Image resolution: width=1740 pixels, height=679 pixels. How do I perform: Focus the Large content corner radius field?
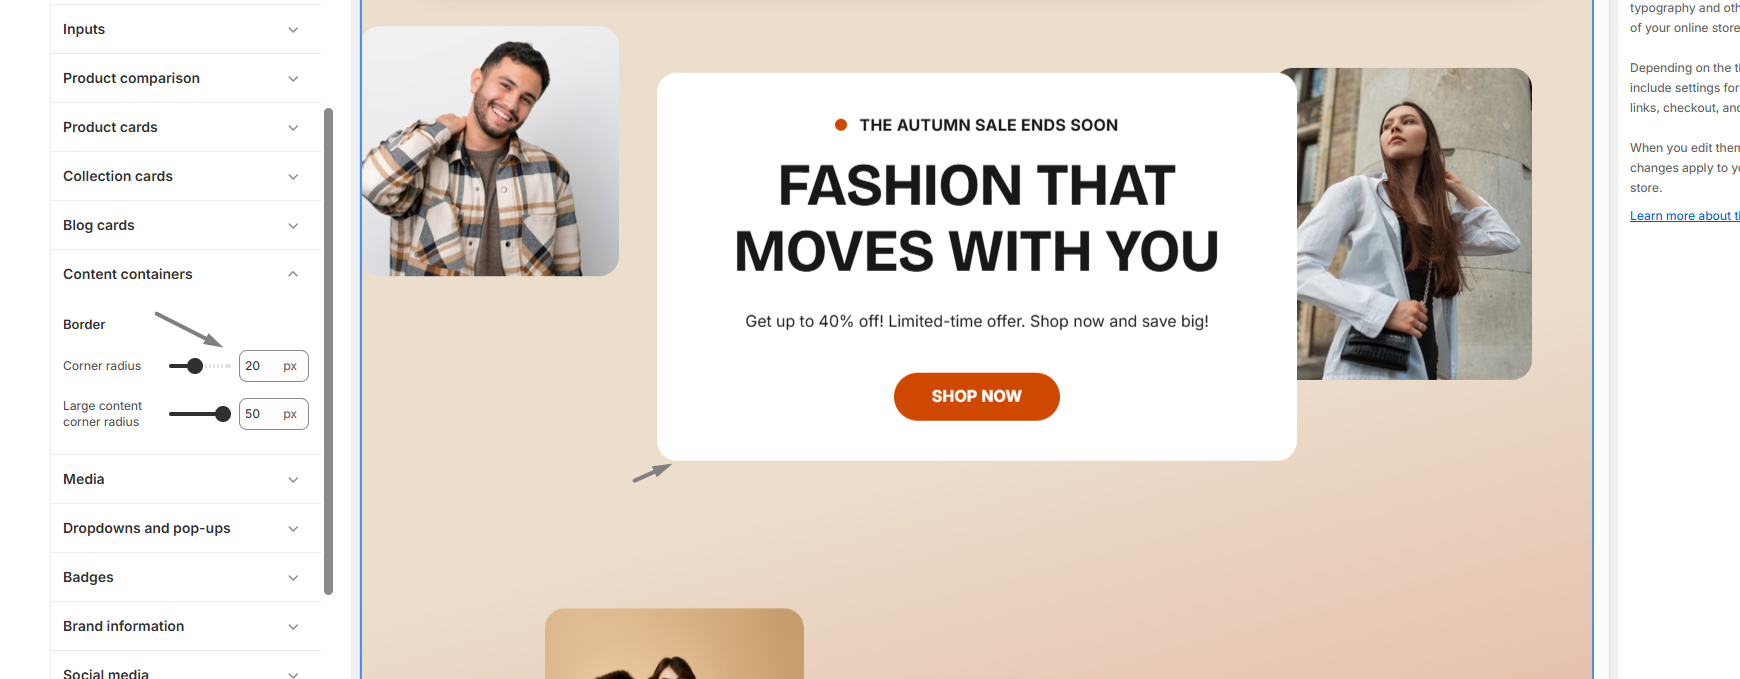274,414
